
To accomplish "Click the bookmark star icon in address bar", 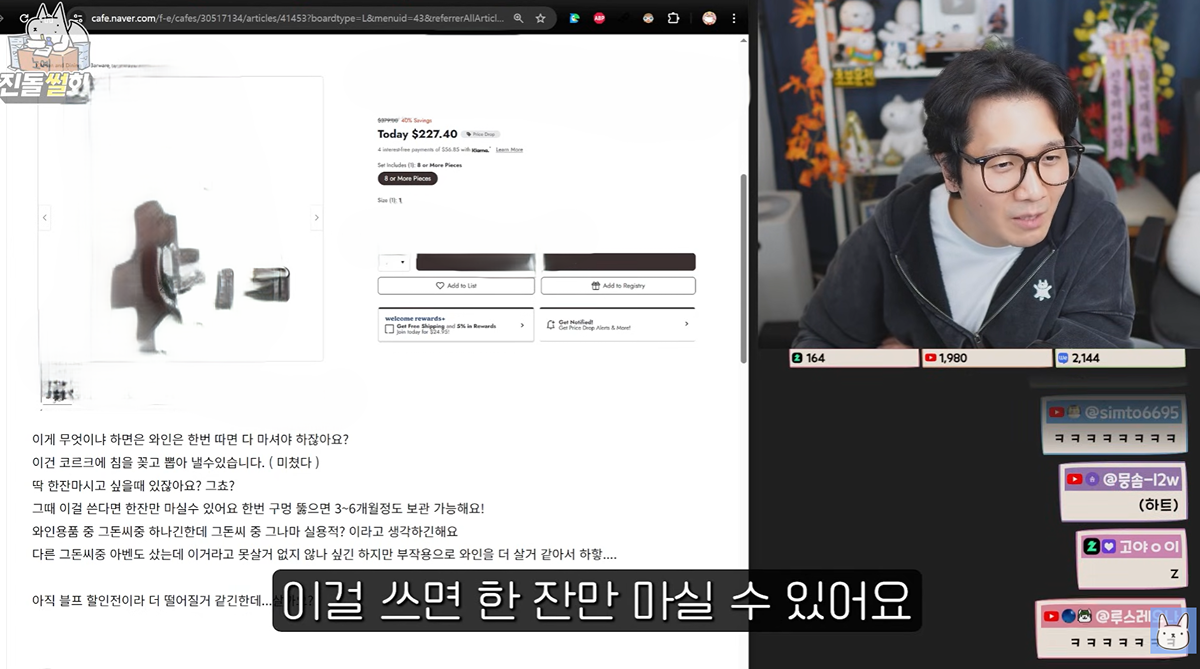I will pos(540,18).
